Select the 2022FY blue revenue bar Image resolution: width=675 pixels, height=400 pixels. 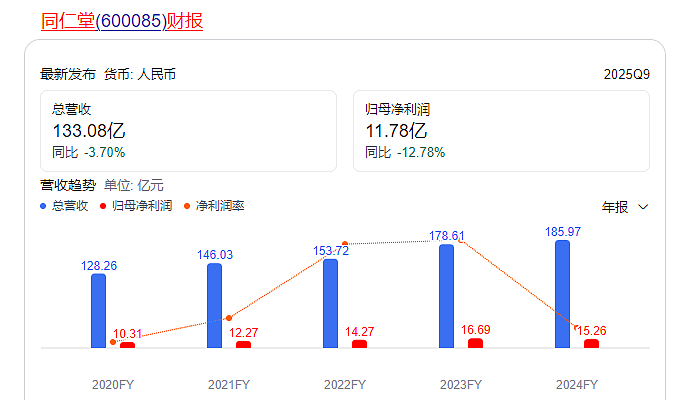(x=330, y=304)
